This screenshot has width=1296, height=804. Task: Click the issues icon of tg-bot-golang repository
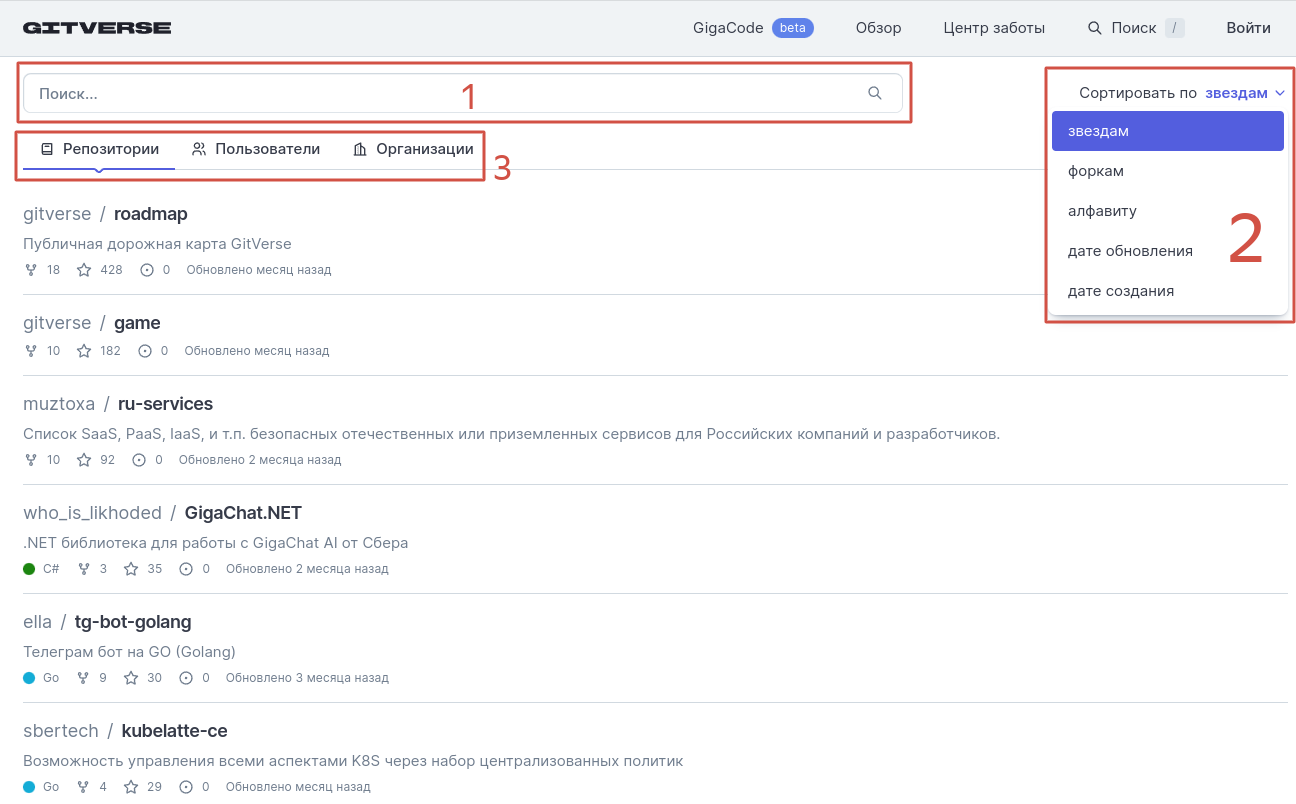(187, 678)
